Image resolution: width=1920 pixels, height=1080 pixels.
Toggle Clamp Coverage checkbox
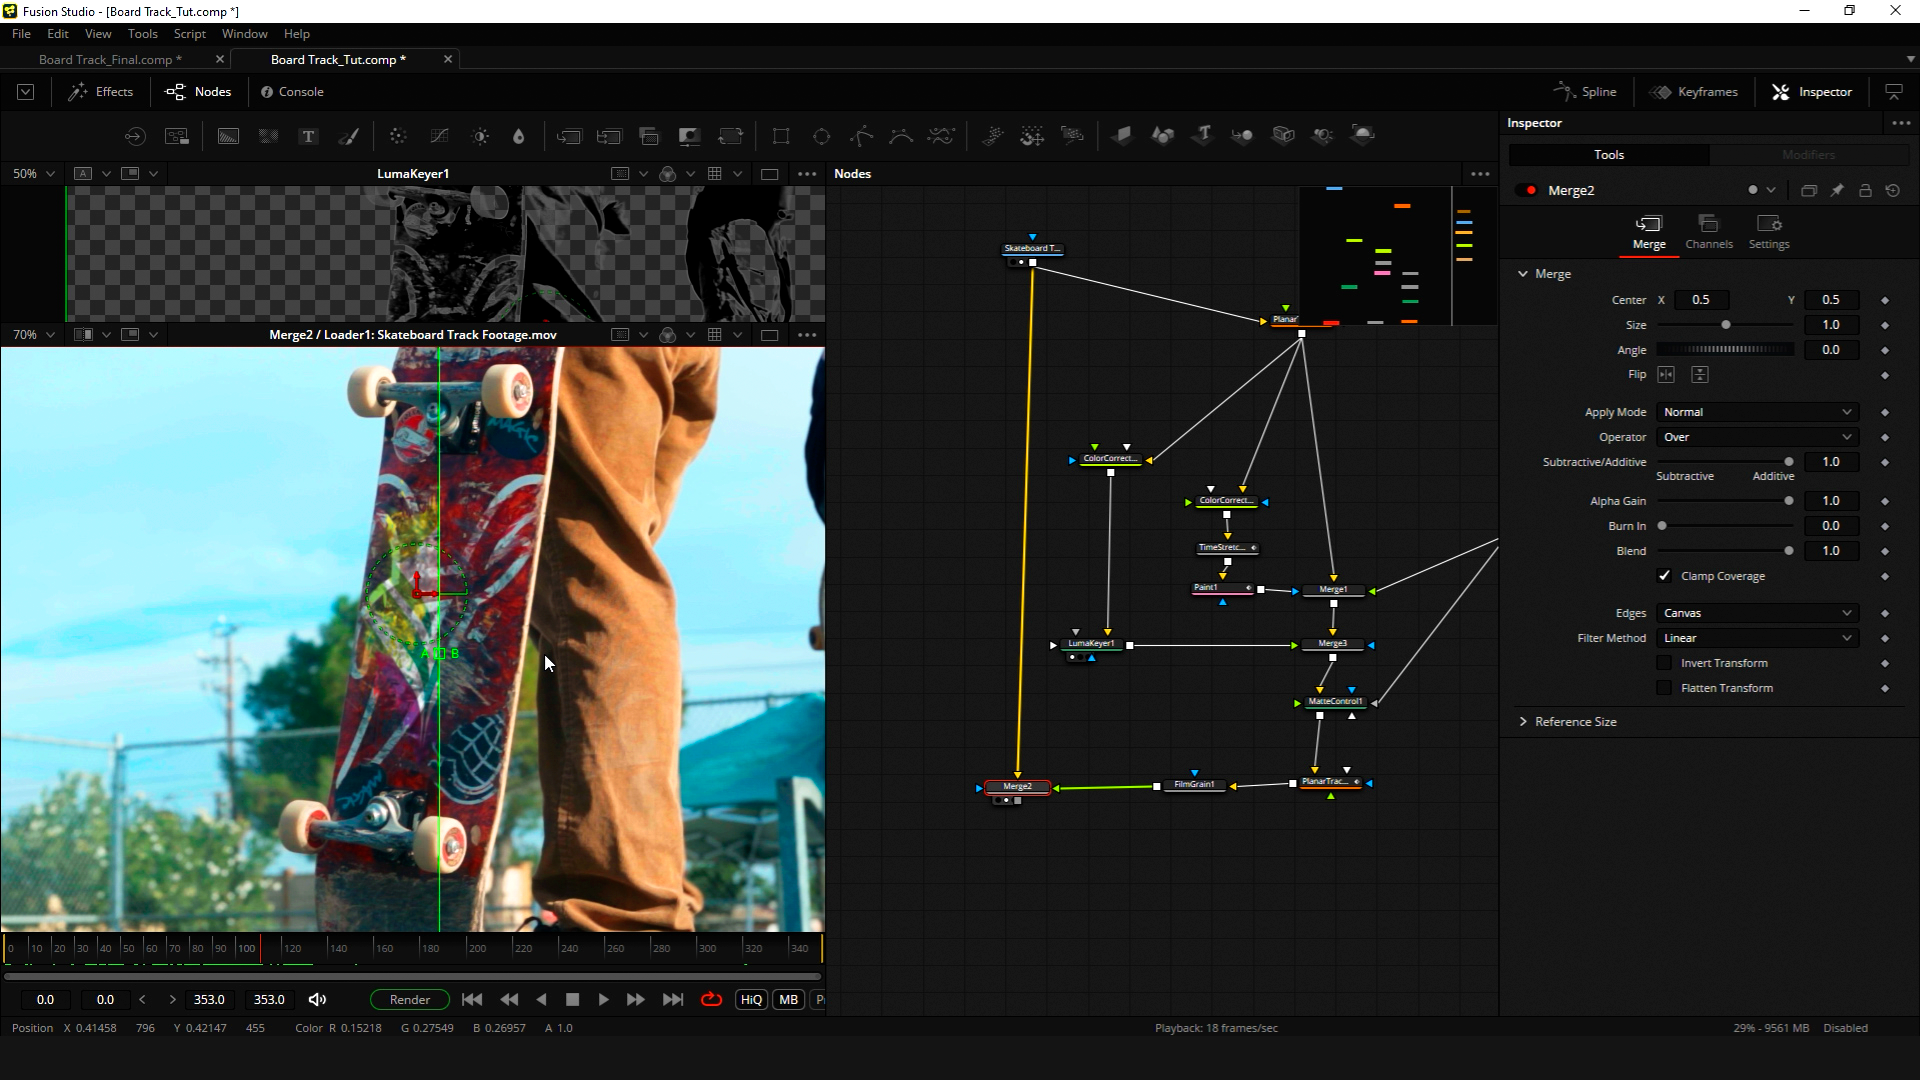(x=1663, y=576)
